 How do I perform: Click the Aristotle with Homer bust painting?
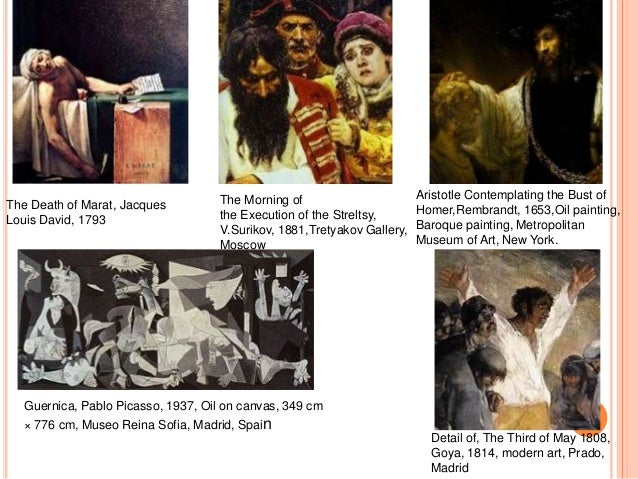(x=516, y=92)
